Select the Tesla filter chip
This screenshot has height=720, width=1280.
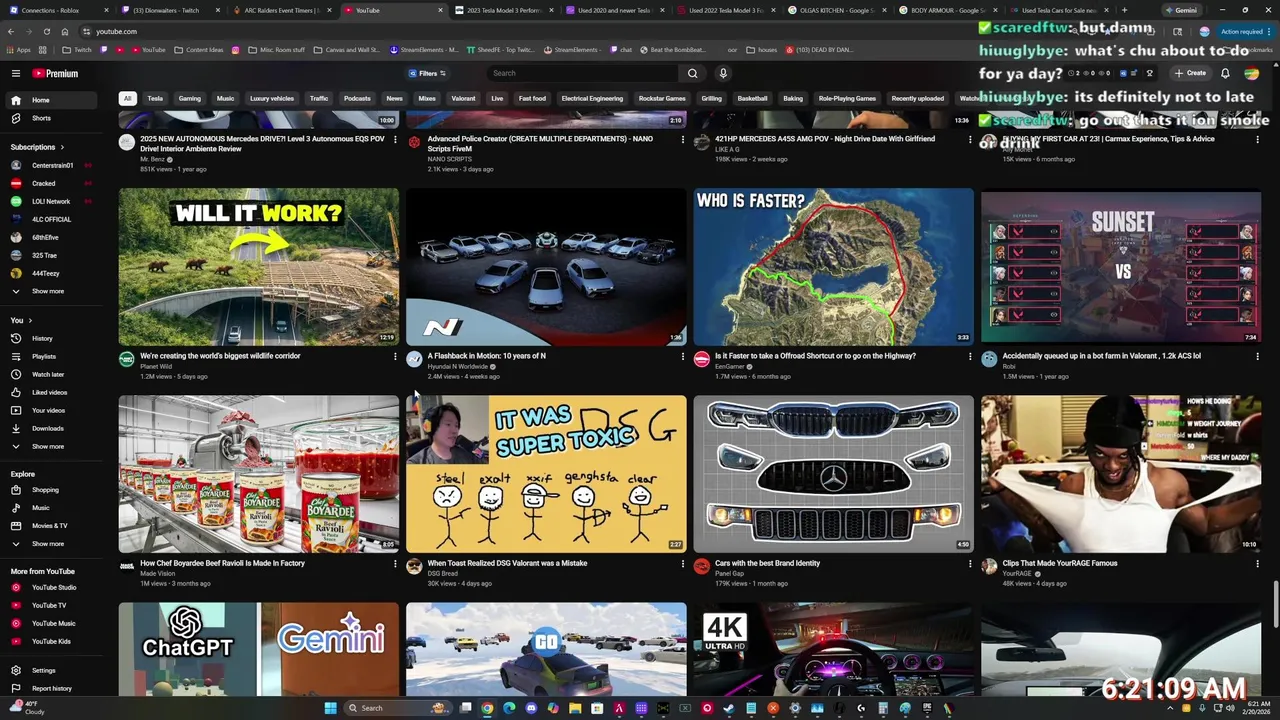(155, 98)
